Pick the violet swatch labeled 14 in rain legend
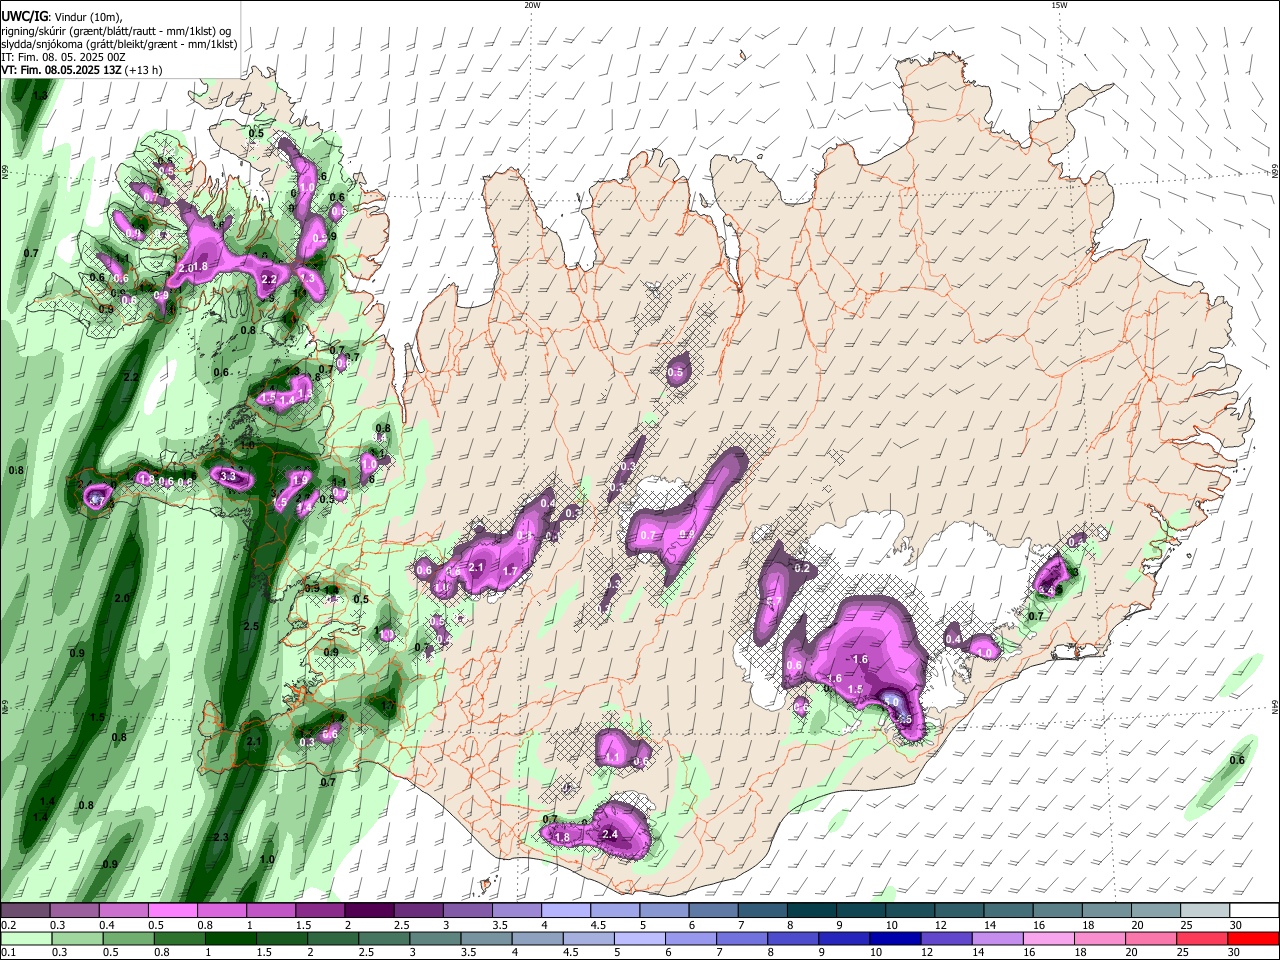Screen dimensions: 1280x960 coord(997,938)
